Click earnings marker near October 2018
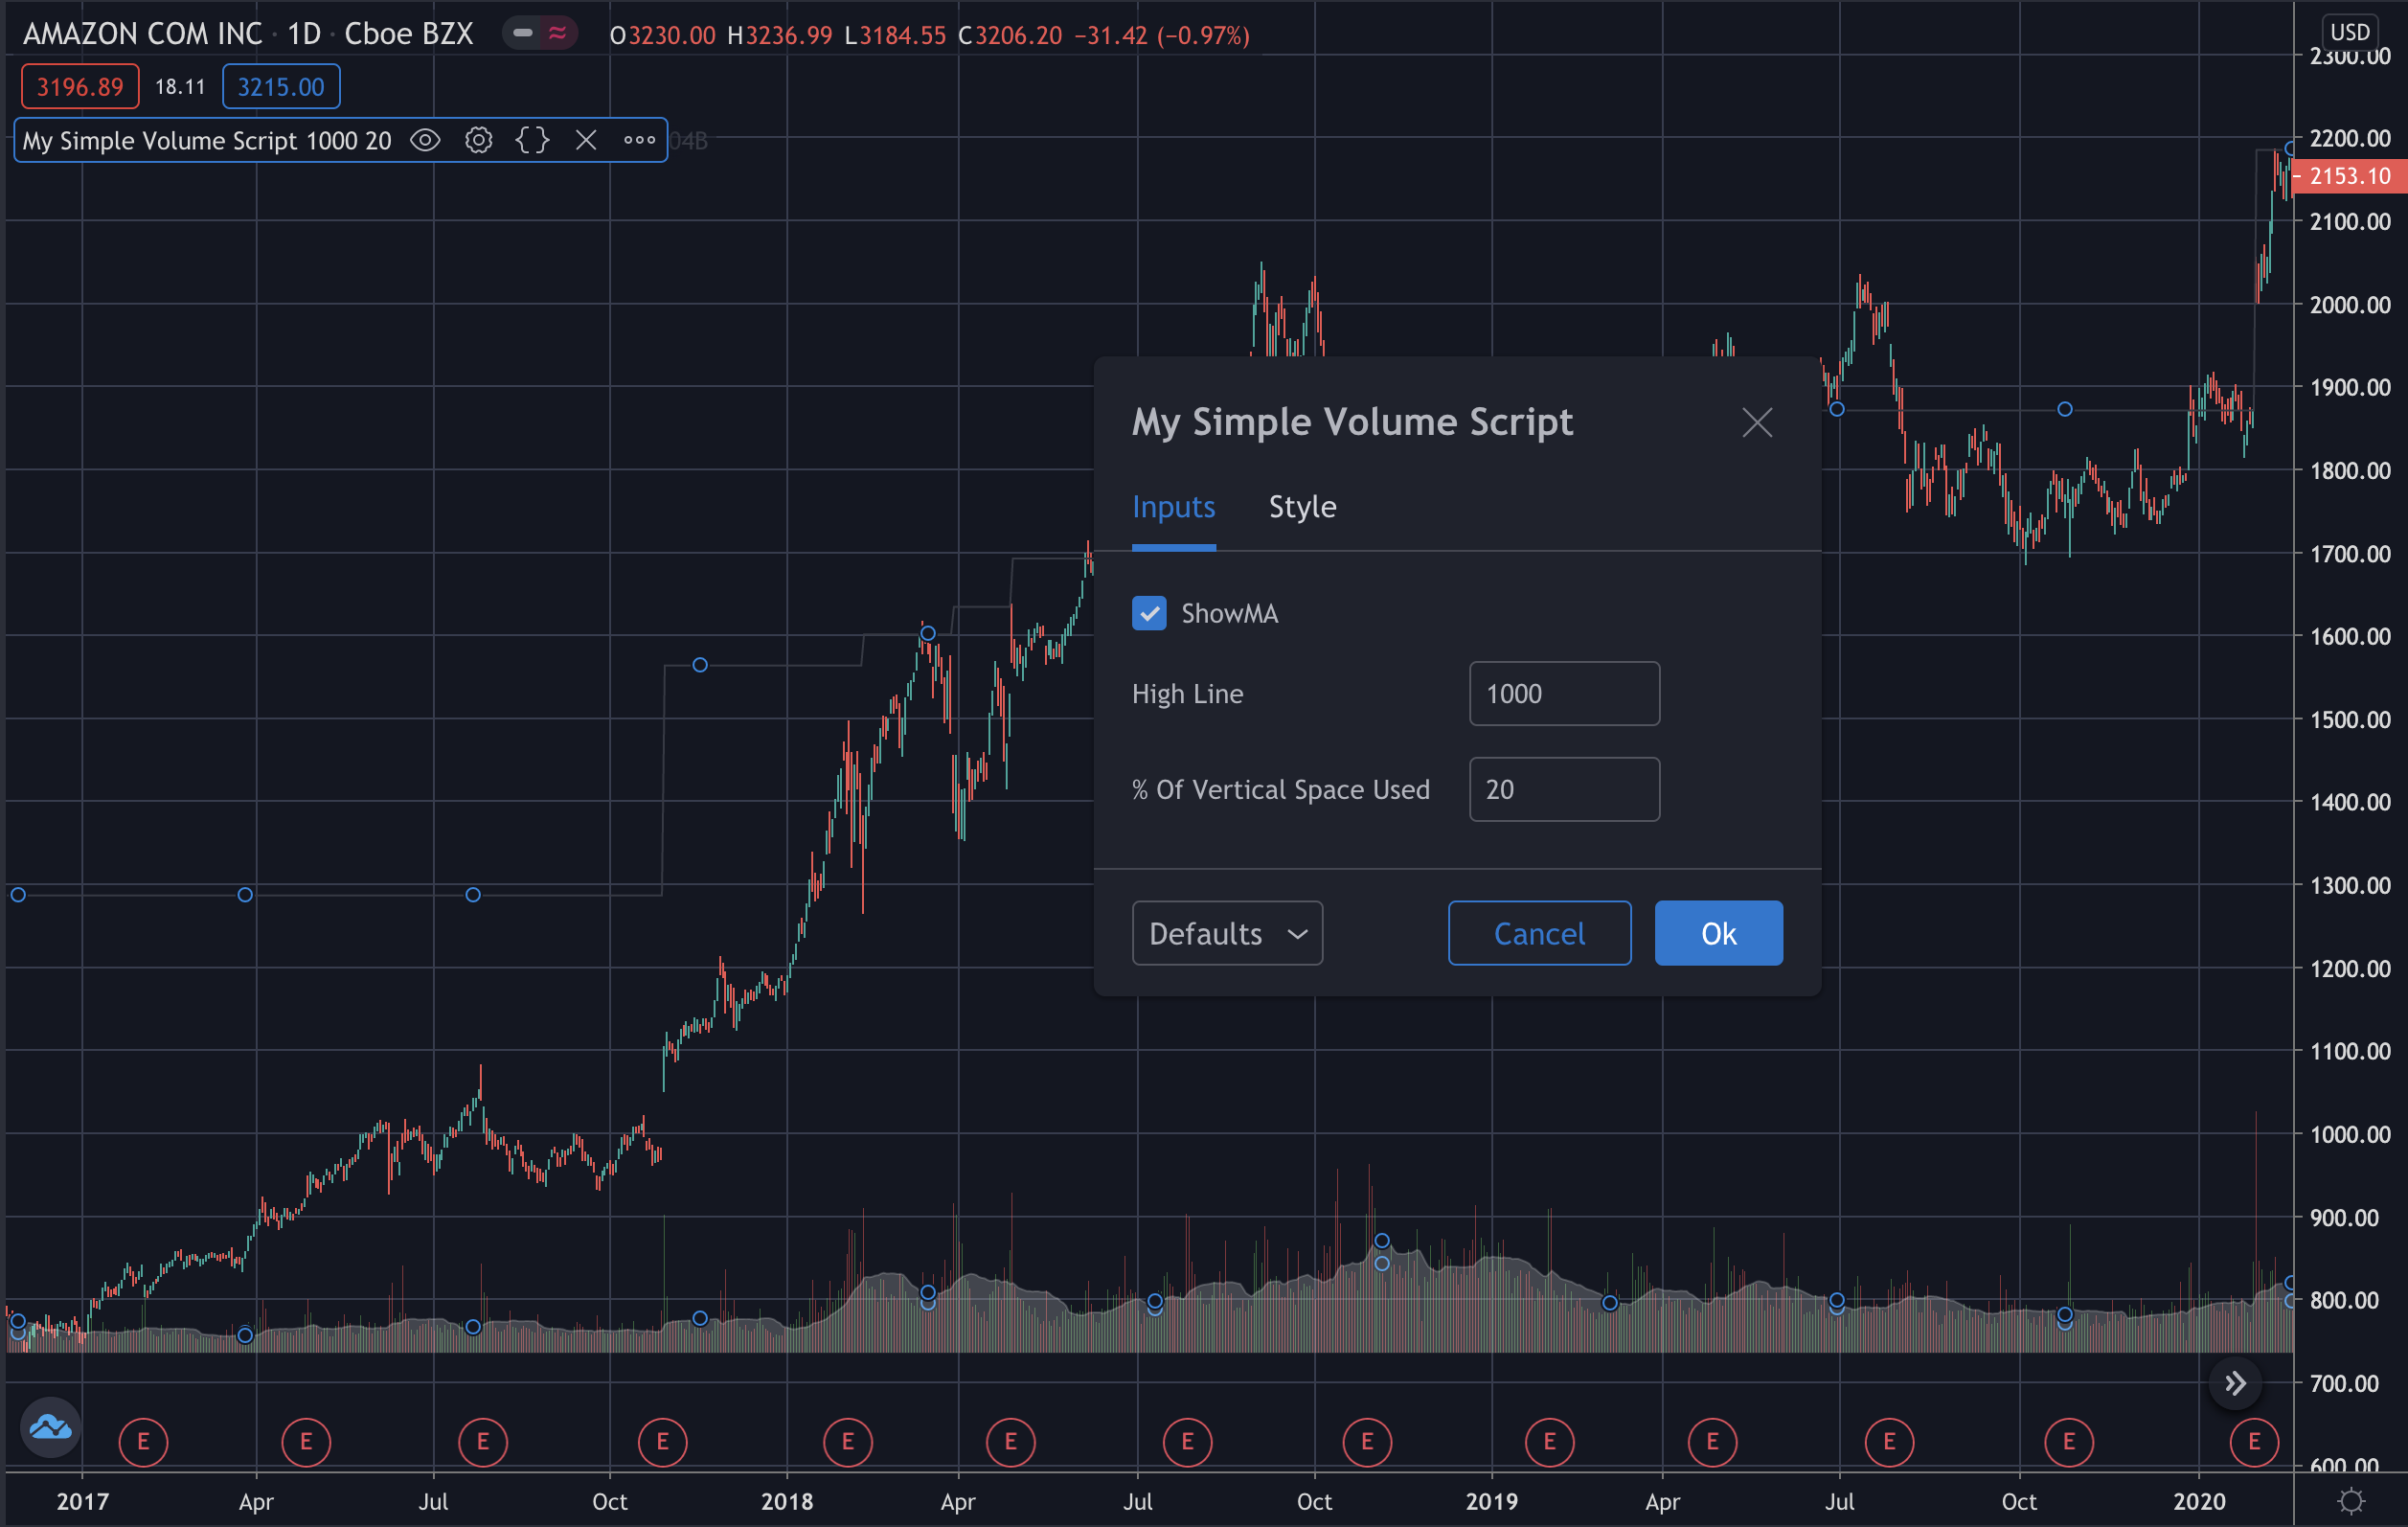This screenshot has width=2408, height=1527. [x=1367, y=1442]
